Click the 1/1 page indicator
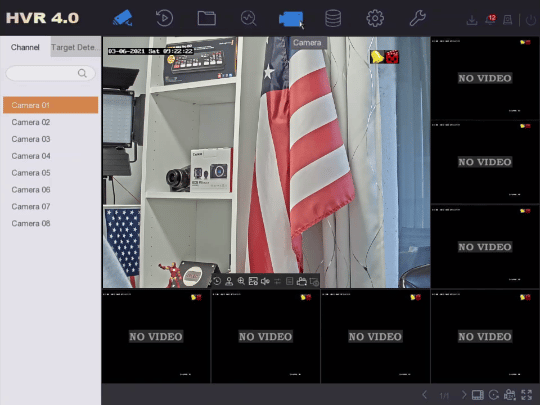 point(444,395)
